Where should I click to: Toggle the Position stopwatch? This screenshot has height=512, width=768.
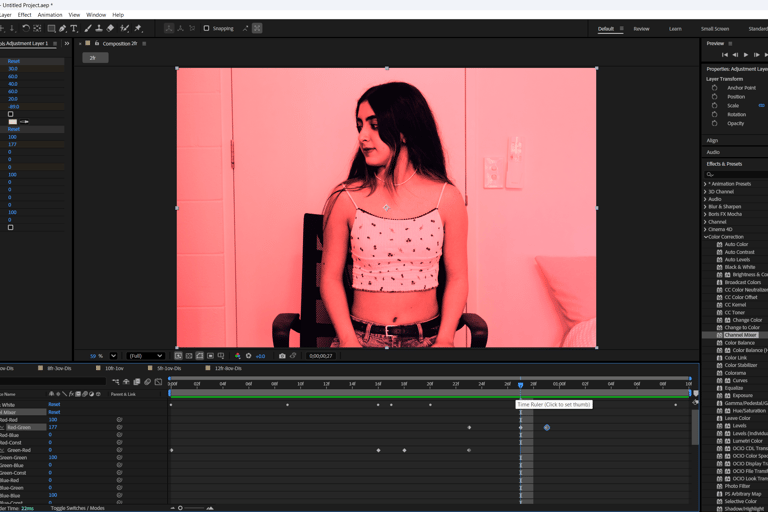715,97
